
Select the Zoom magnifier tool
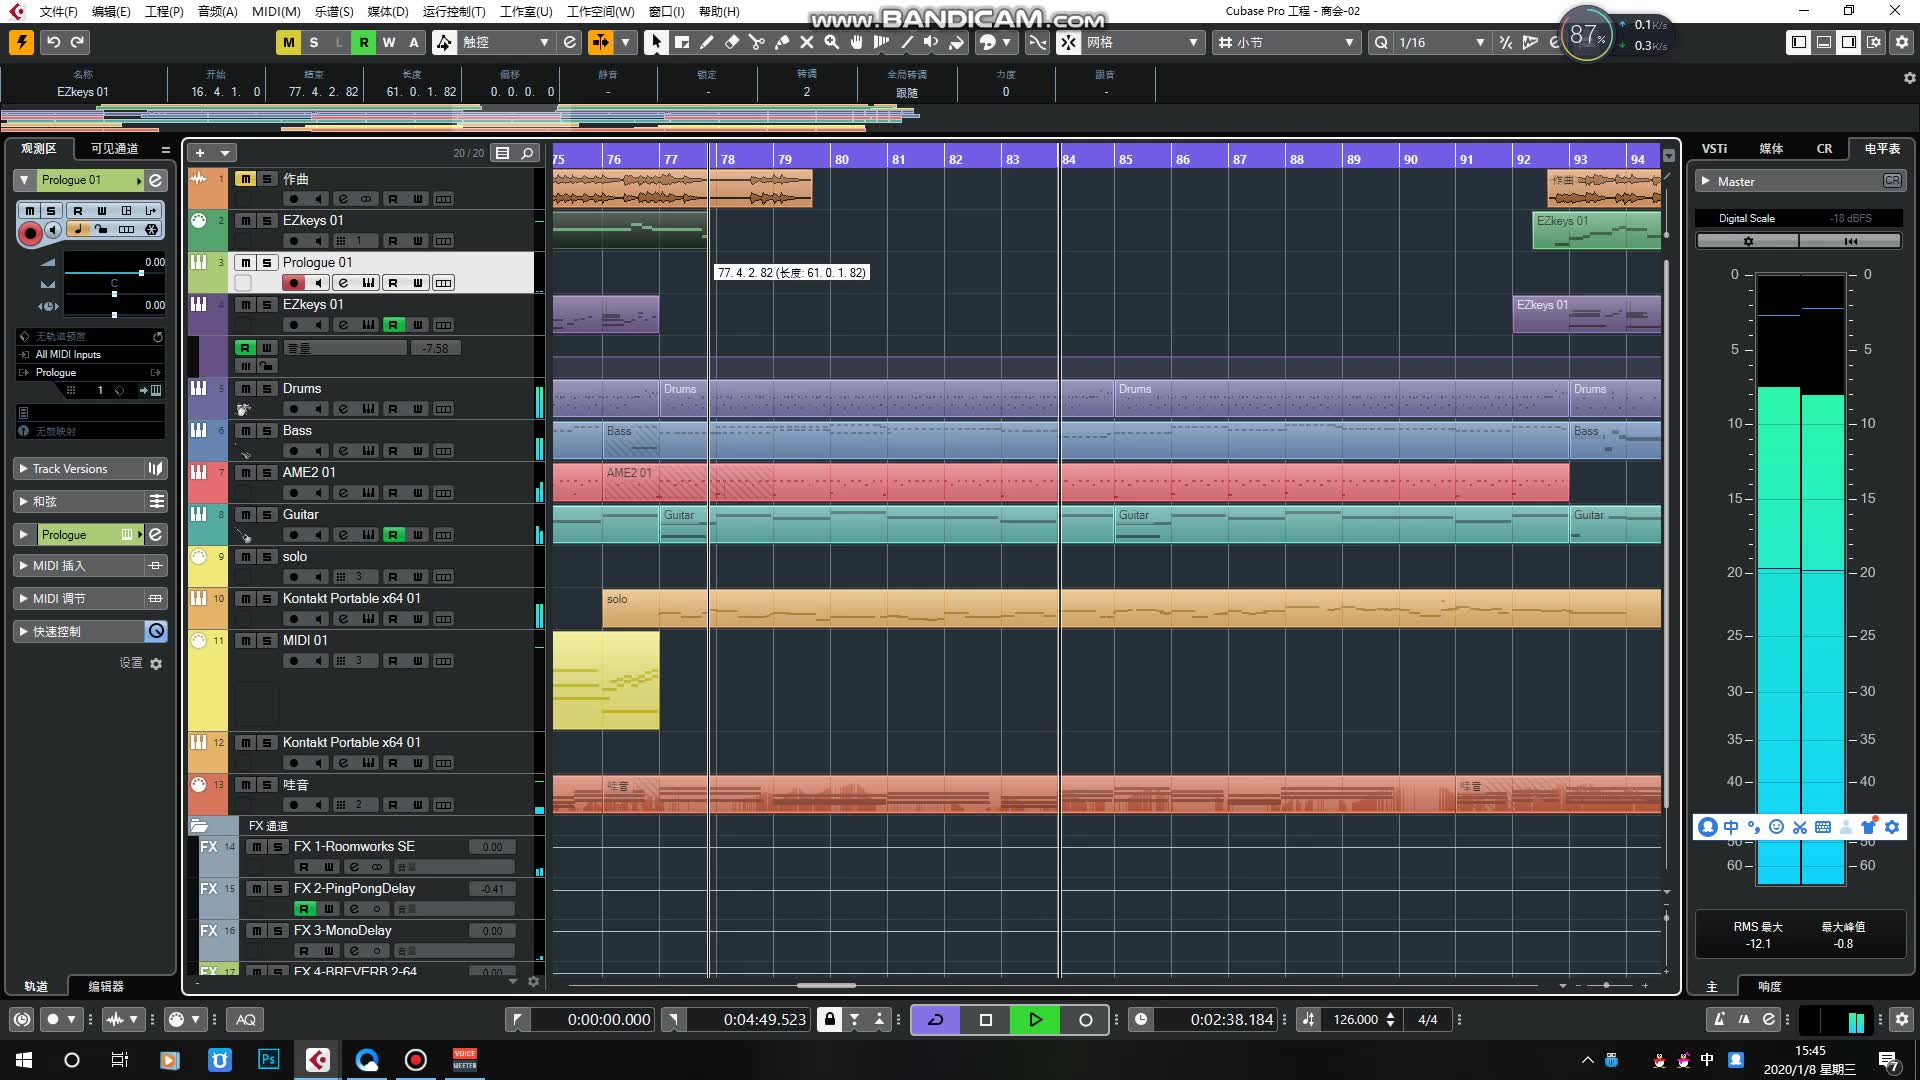(x=832, y=42)
